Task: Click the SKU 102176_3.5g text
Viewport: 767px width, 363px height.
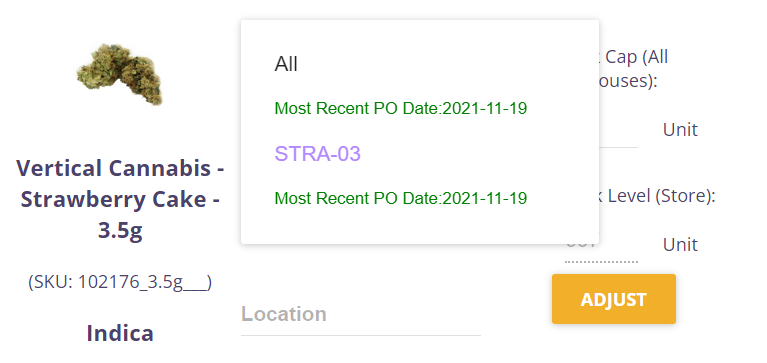Action: tap(120, 282)
